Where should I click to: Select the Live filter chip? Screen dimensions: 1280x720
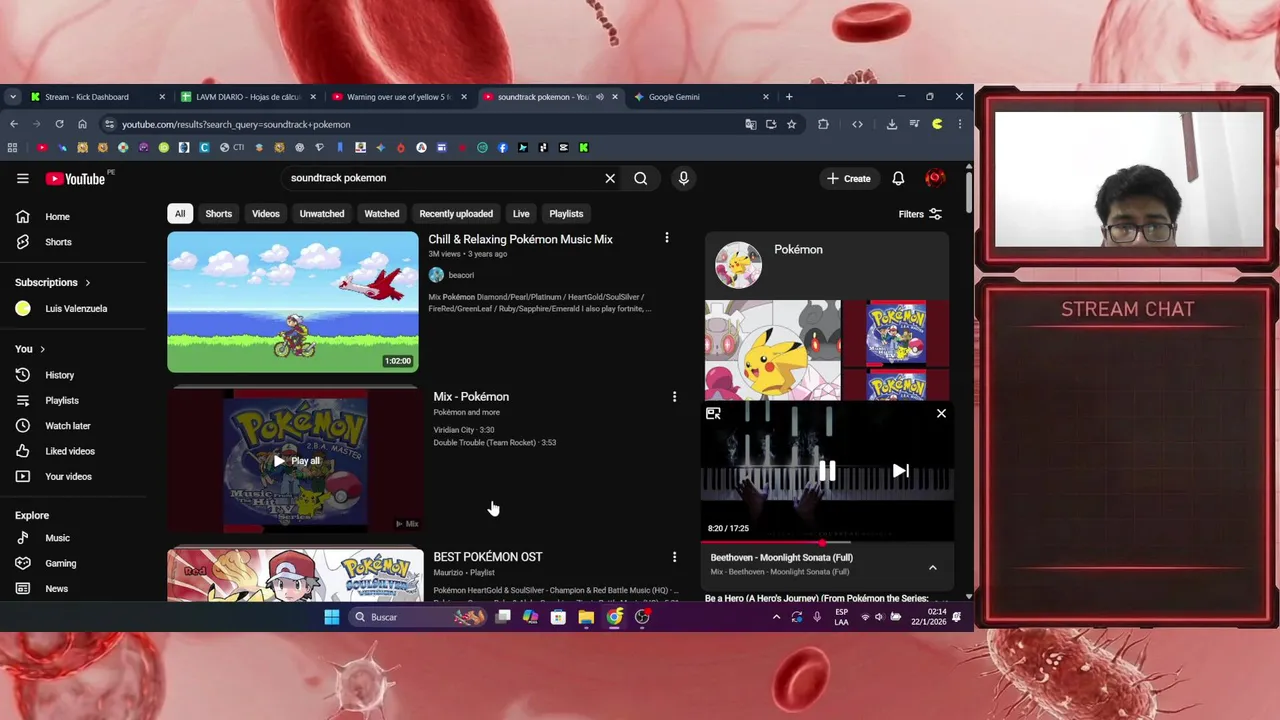[x=521, y=214]
